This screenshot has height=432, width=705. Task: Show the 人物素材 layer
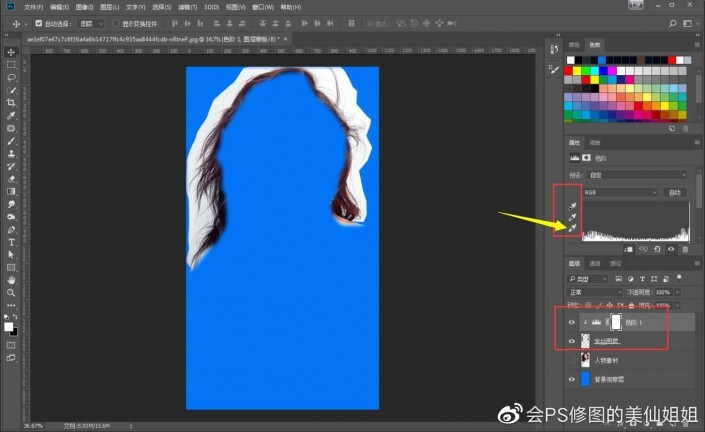(x=571, y=361)
